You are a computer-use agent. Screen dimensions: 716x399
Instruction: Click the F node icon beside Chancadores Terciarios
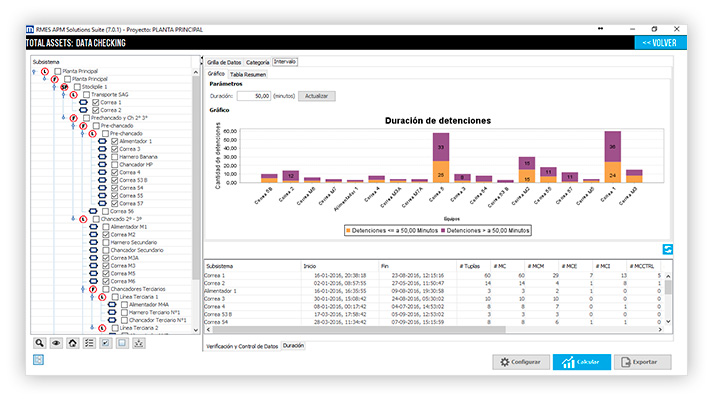[x=93, y=289]
